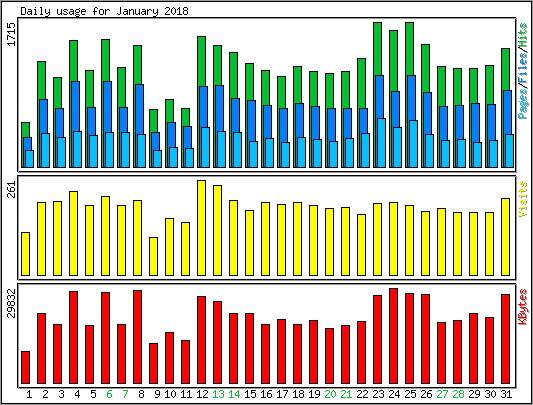Click day 31 label on the x-axis
Screen dimensions: 533x405
tap(506, 394)
